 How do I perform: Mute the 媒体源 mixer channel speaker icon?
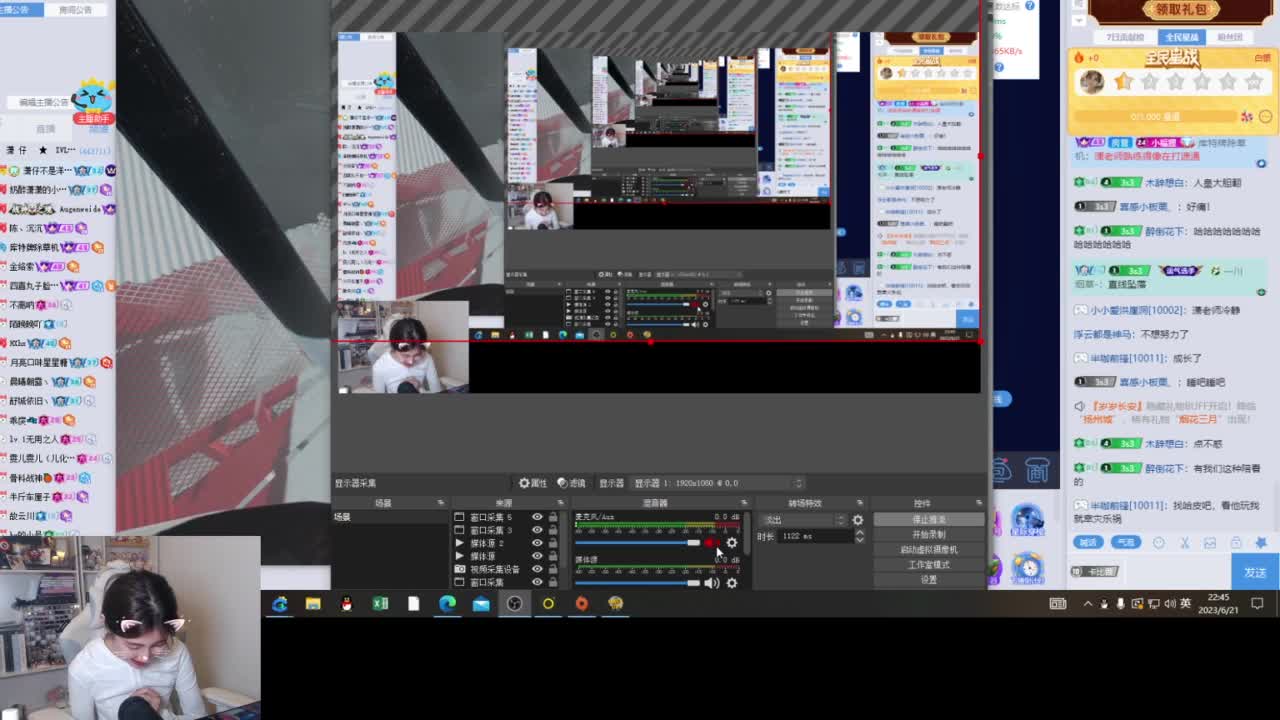tap(712, 583)
